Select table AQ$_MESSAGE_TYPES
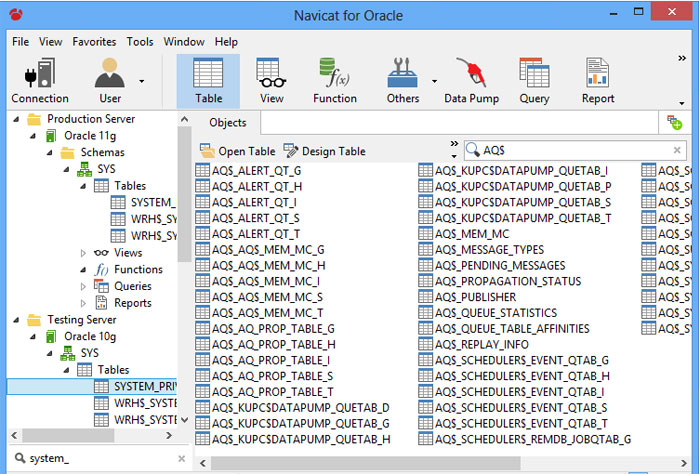This screenshot has height=474, width=700. tap(481, 249)
